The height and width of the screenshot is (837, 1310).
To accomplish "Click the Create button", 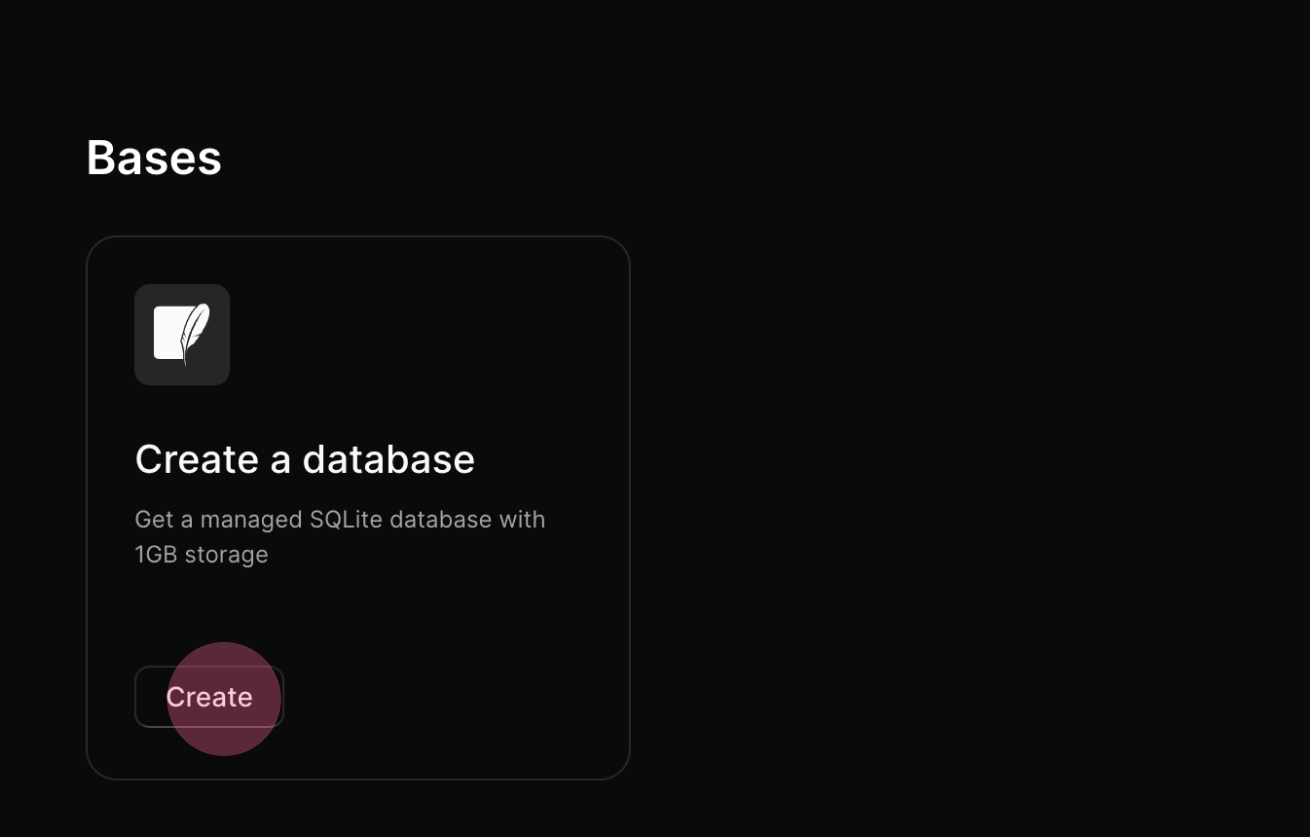I will (209, 697).
